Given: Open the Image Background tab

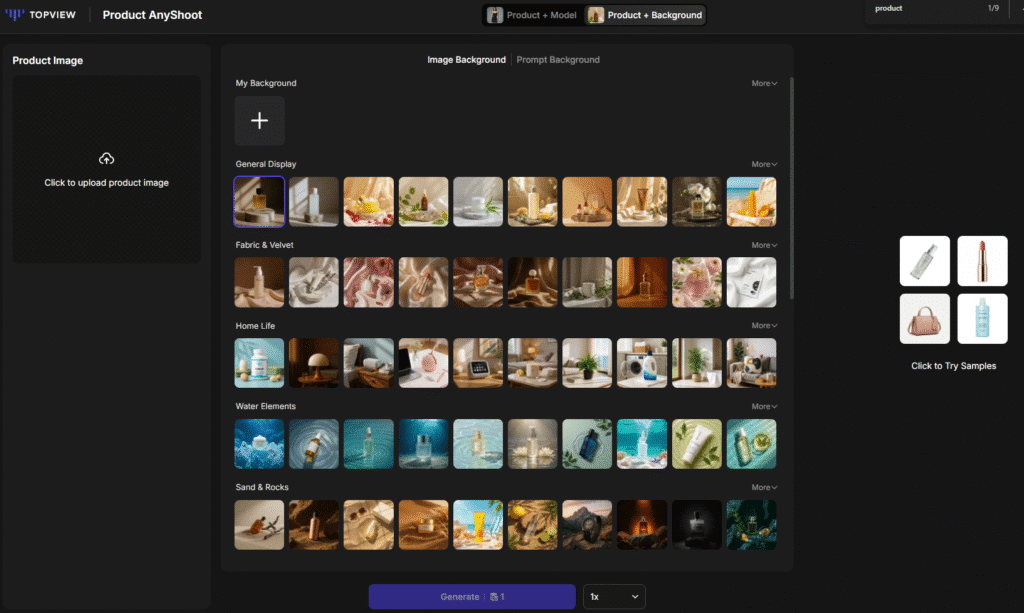Looking at the screenshot, I should [466, 60].
